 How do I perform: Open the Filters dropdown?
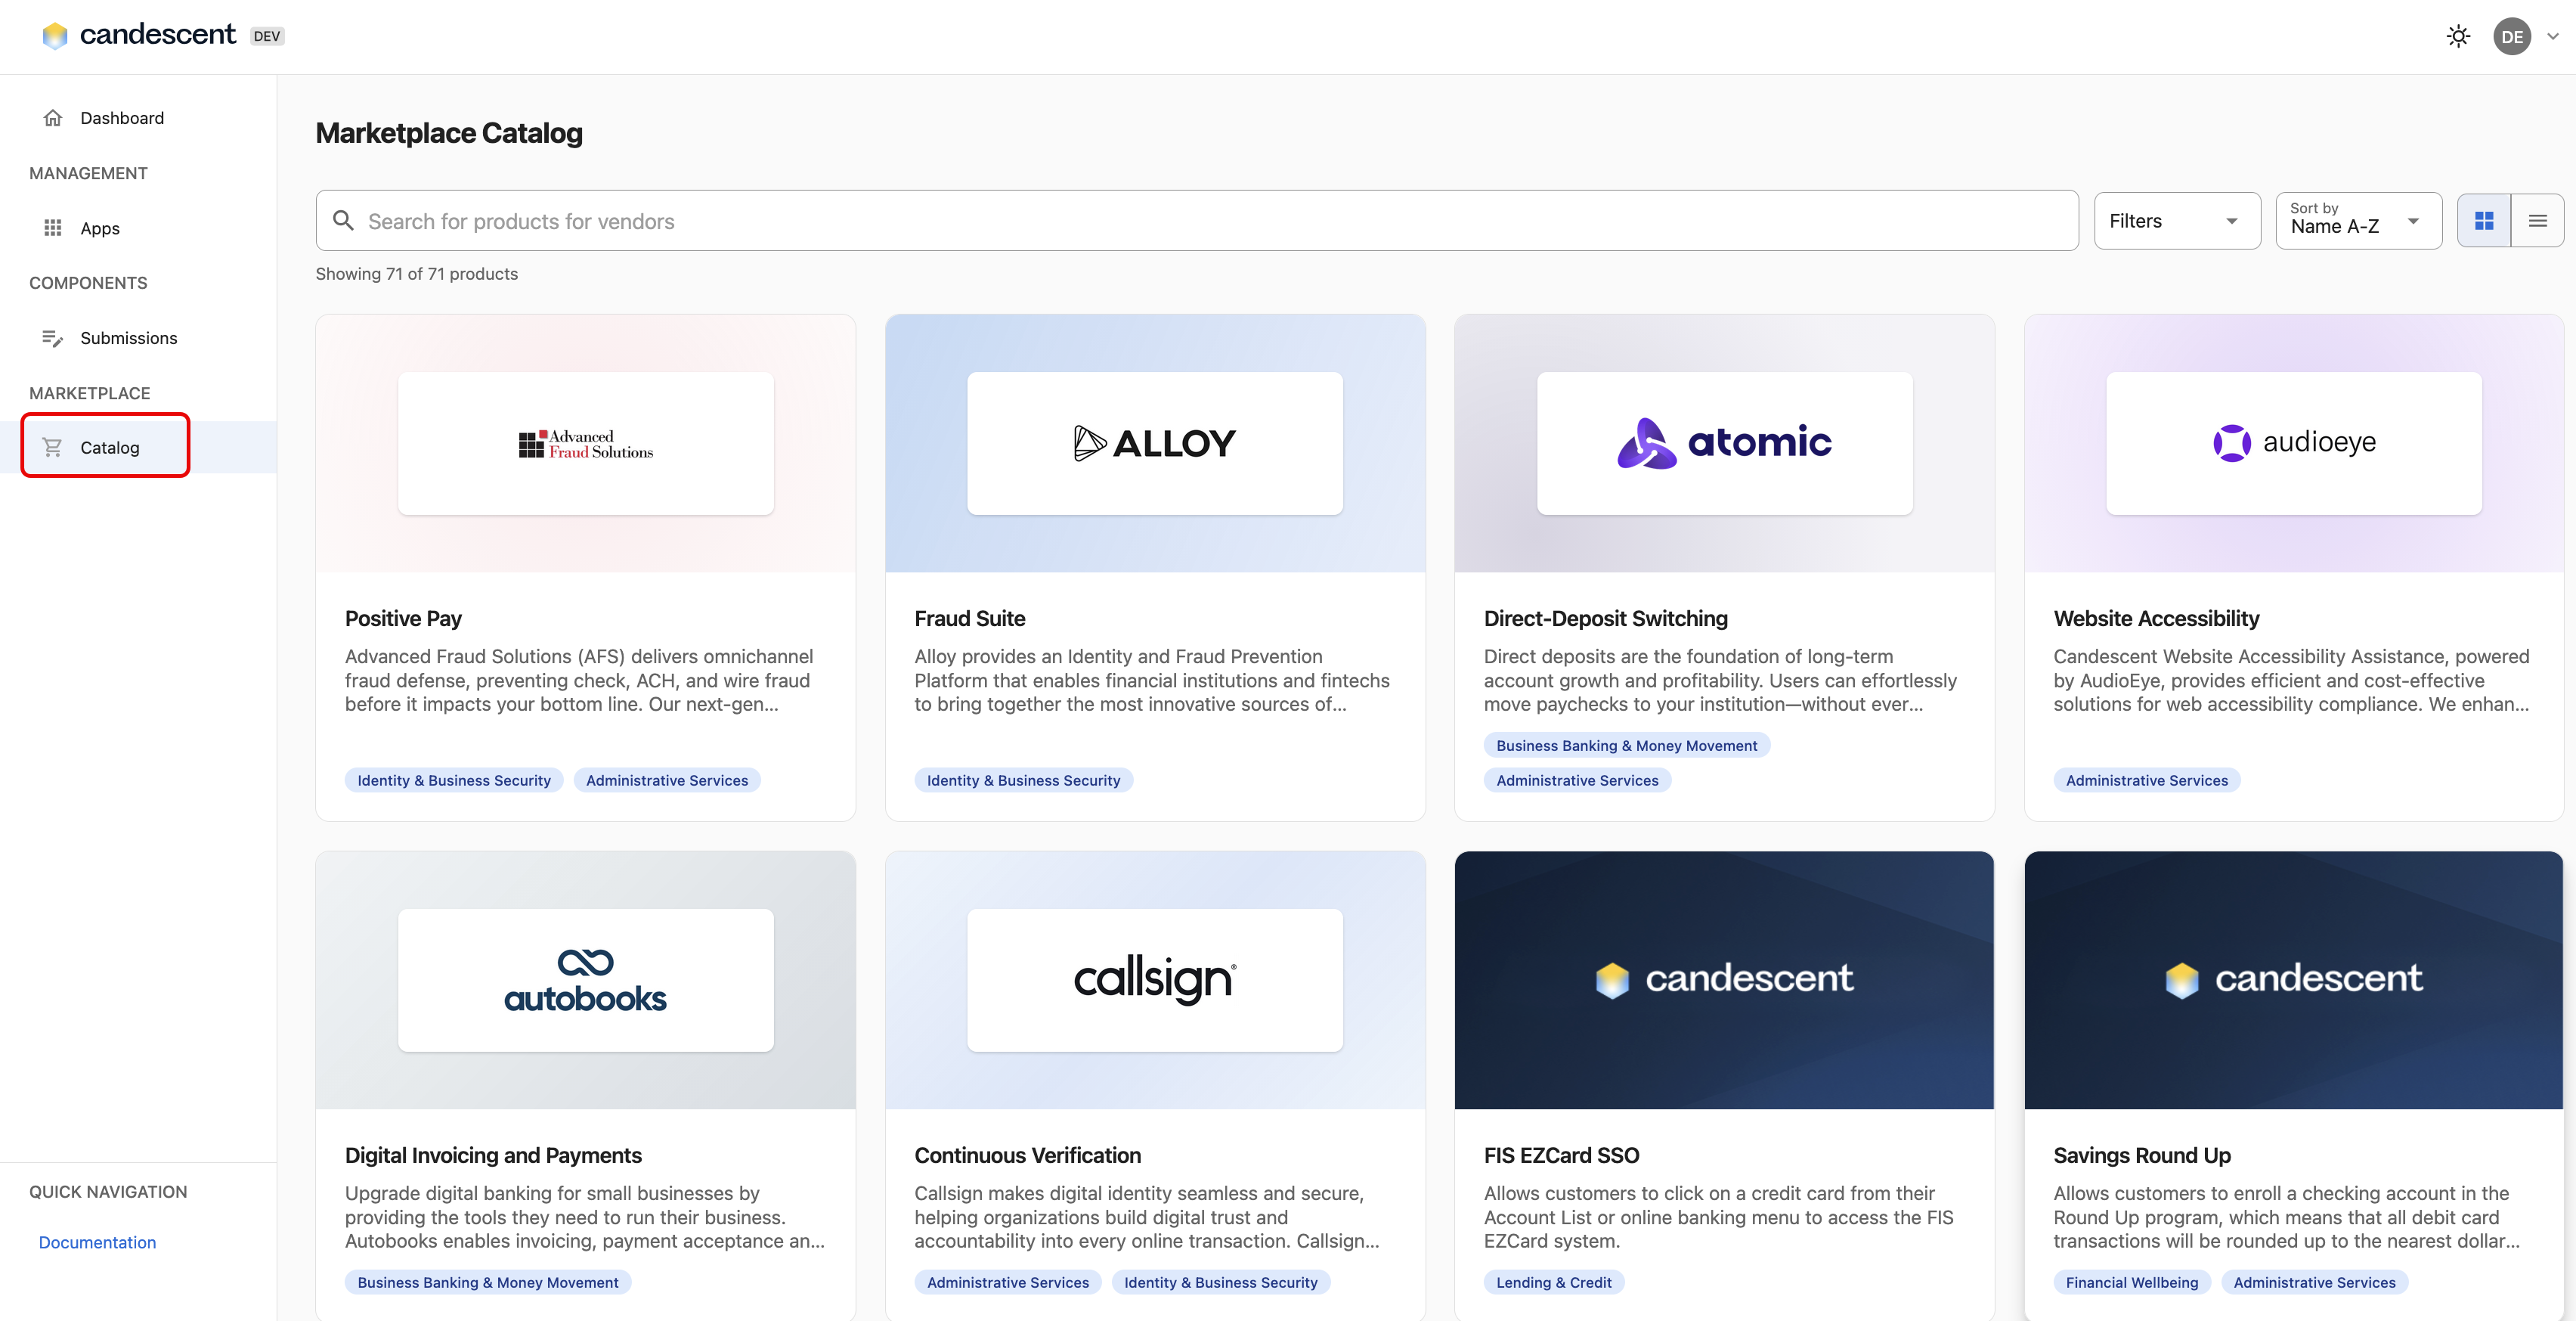click(x=2177, y=220)
